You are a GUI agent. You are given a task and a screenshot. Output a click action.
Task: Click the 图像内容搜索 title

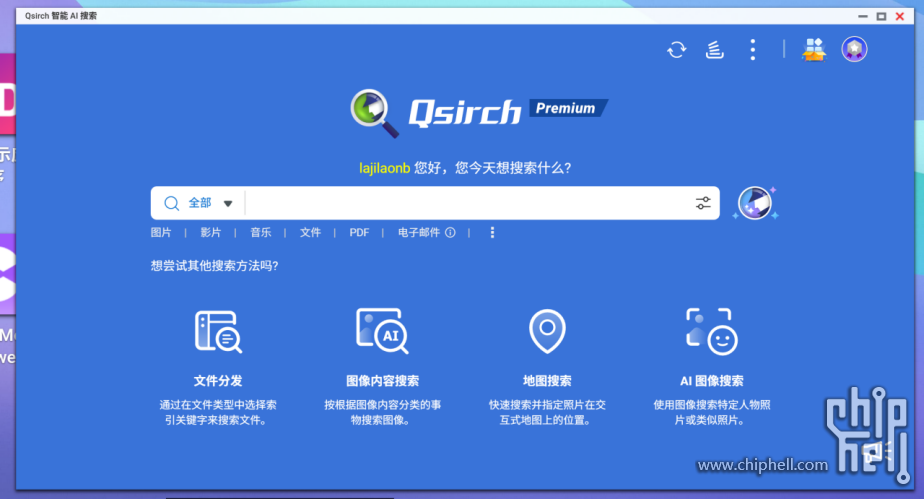tap(382, 381)
